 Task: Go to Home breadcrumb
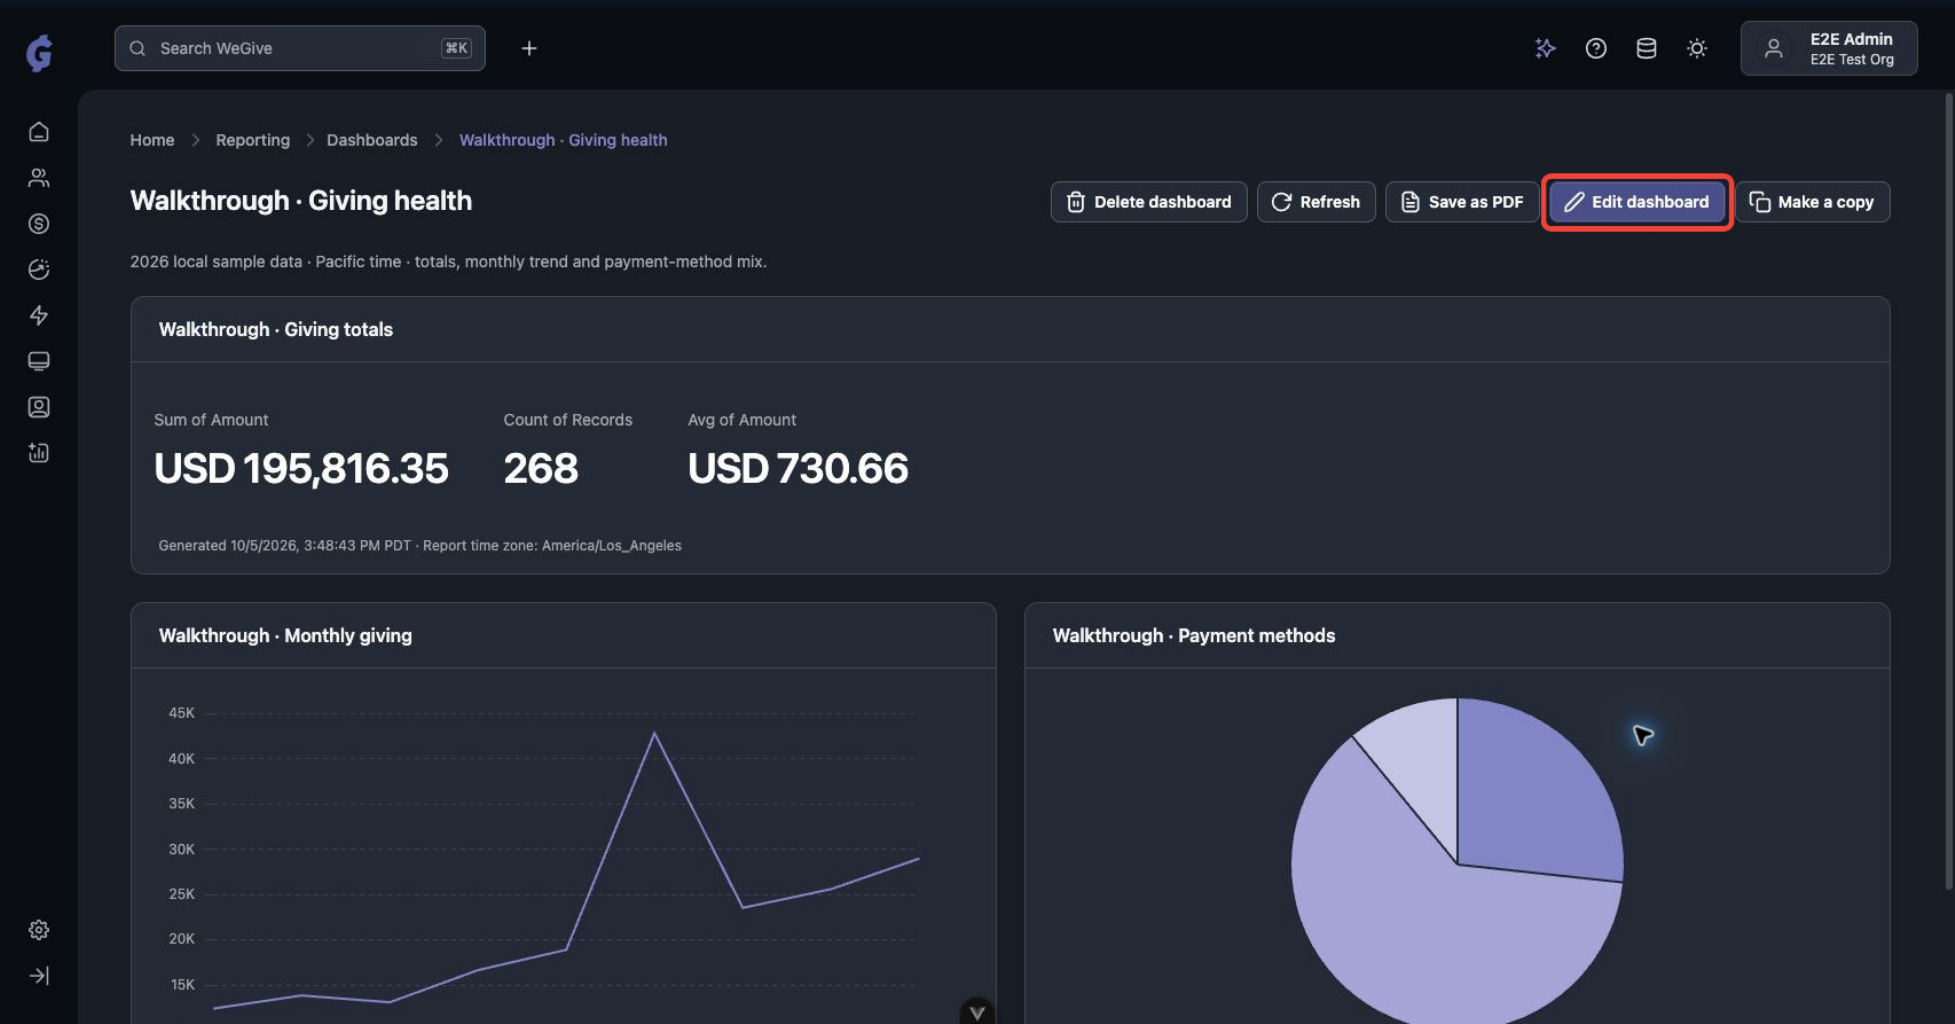click(x=152, y=140)
